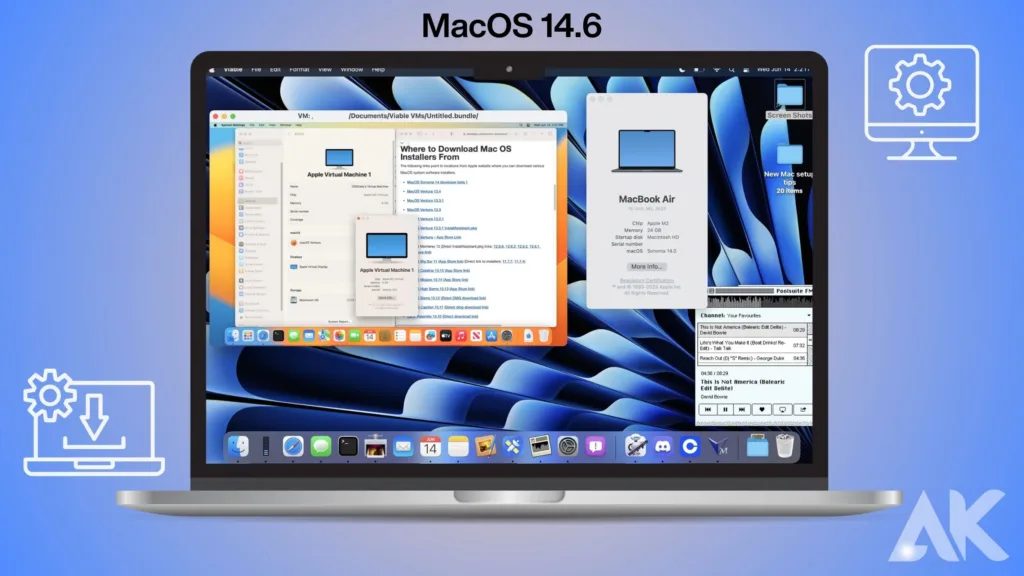Favourite the current track with the heart
The height and width of the screenshot is (576, 1024).
[x=761, y=409]
